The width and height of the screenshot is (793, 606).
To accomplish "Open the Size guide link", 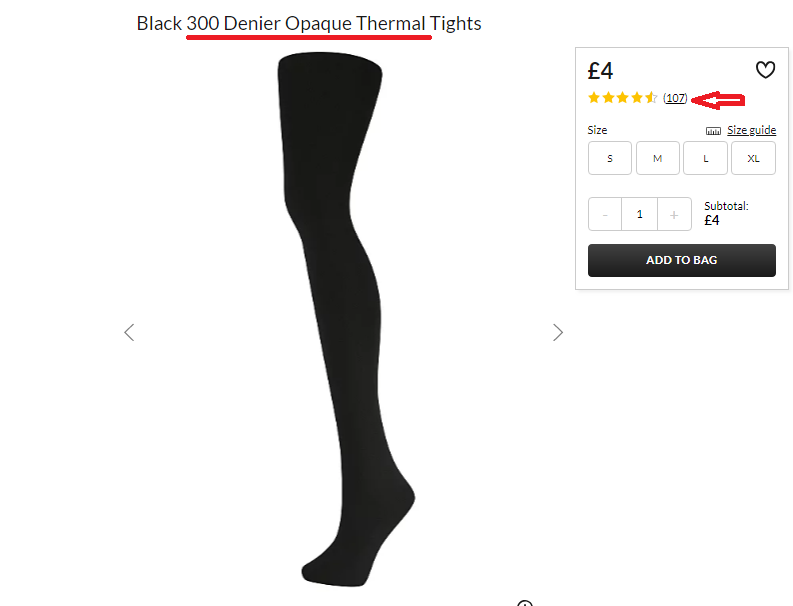I will [752, 130].
